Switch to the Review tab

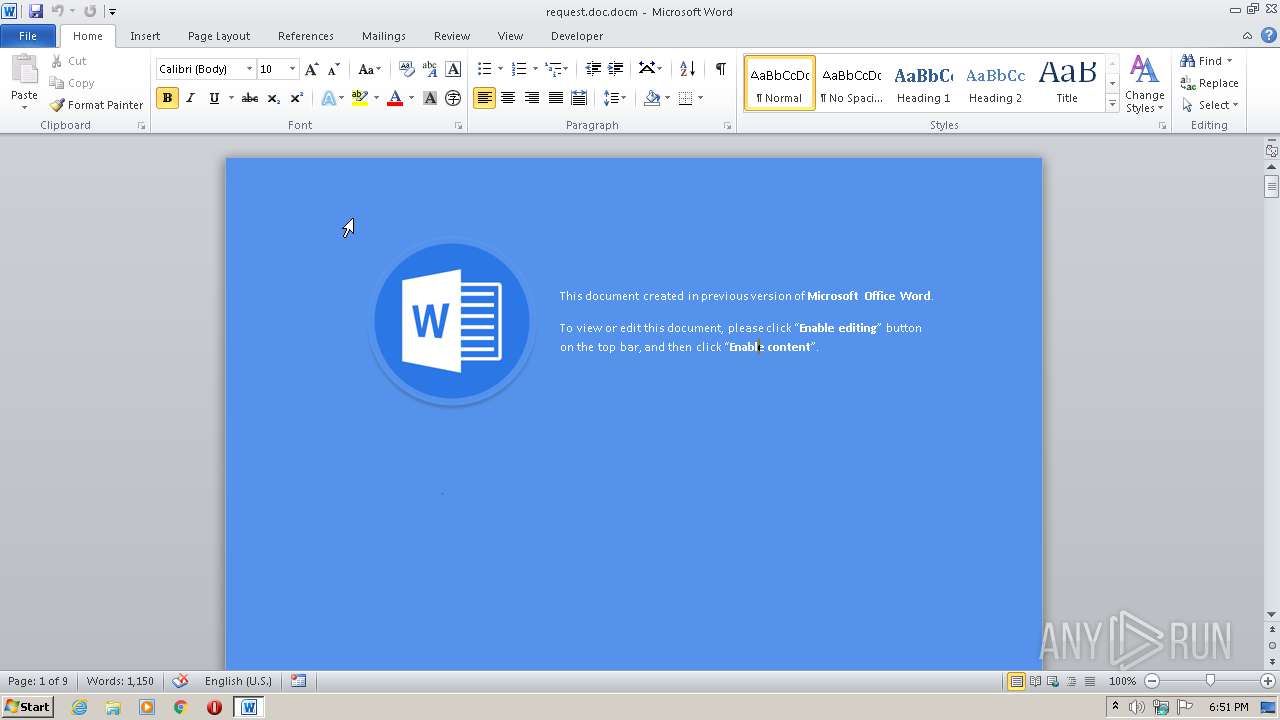(452, 36)
